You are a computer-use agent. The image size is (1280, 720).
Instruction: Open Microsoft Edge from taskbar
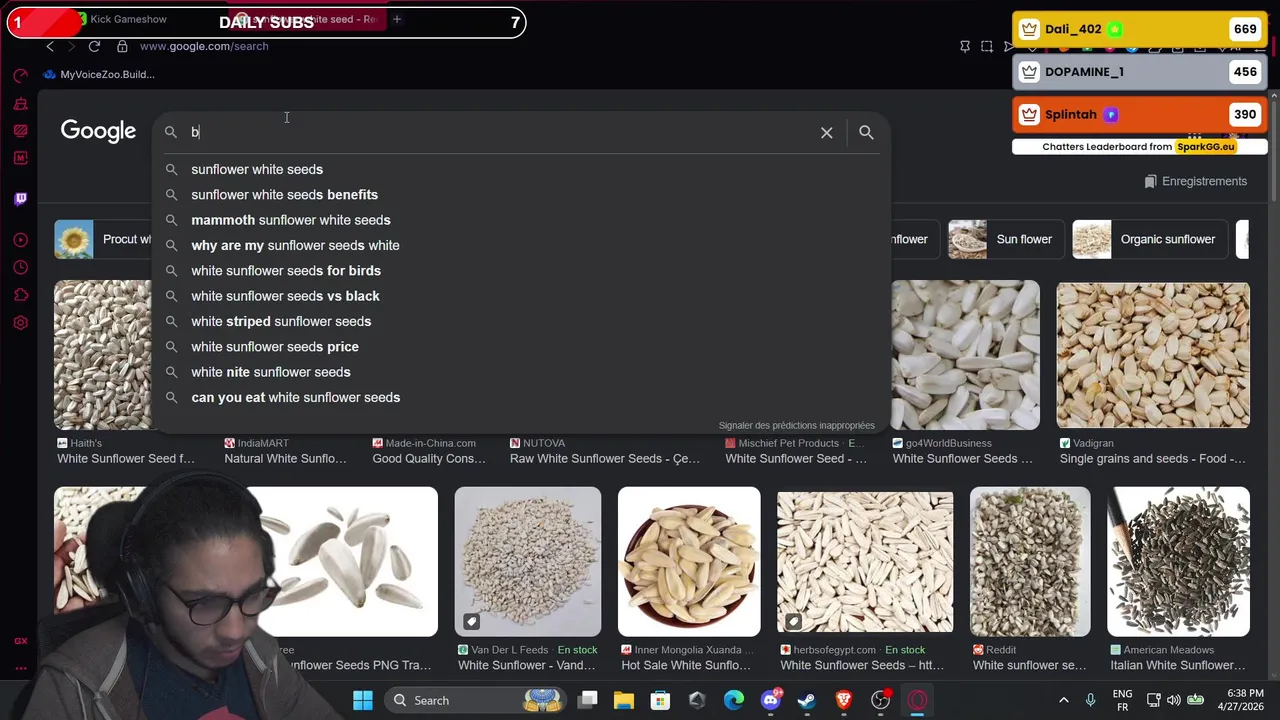[734, 700]
